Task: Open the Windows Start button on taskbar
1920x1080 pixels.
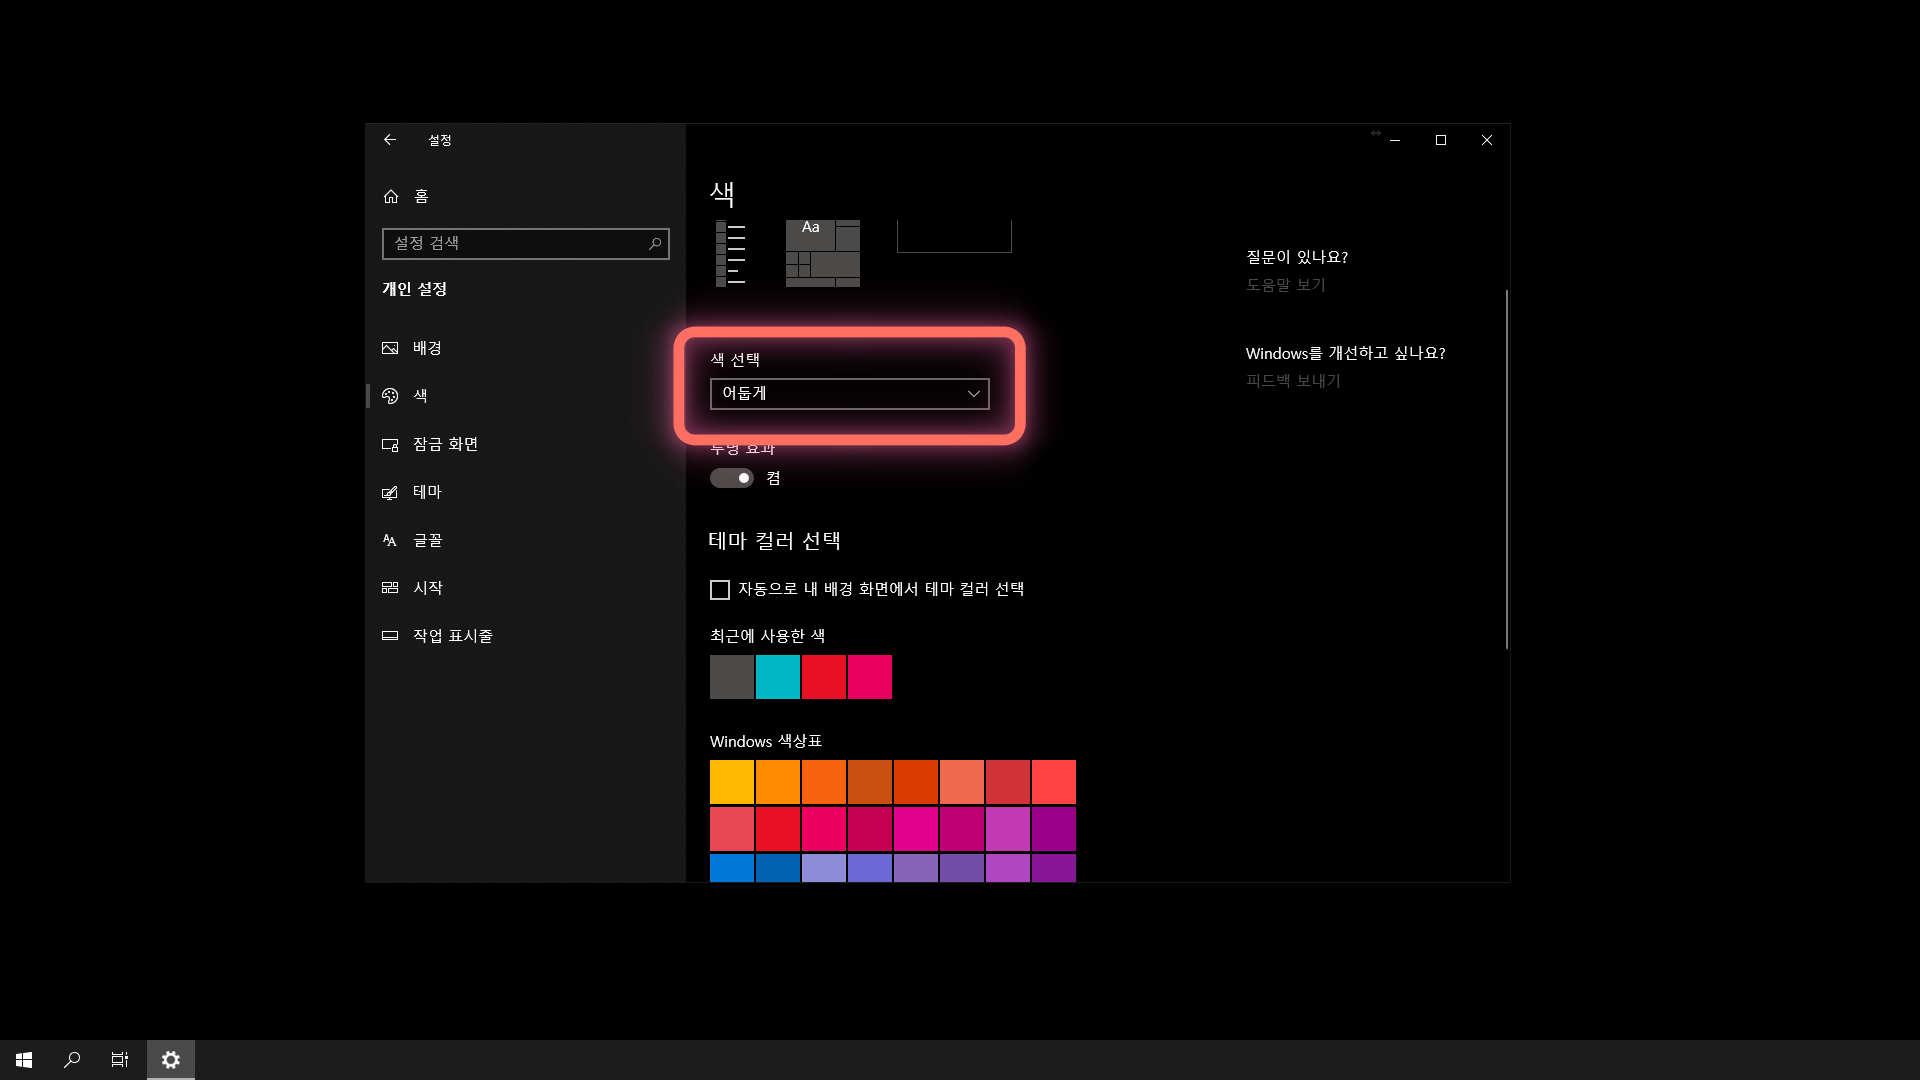Action: [24, 1059]
